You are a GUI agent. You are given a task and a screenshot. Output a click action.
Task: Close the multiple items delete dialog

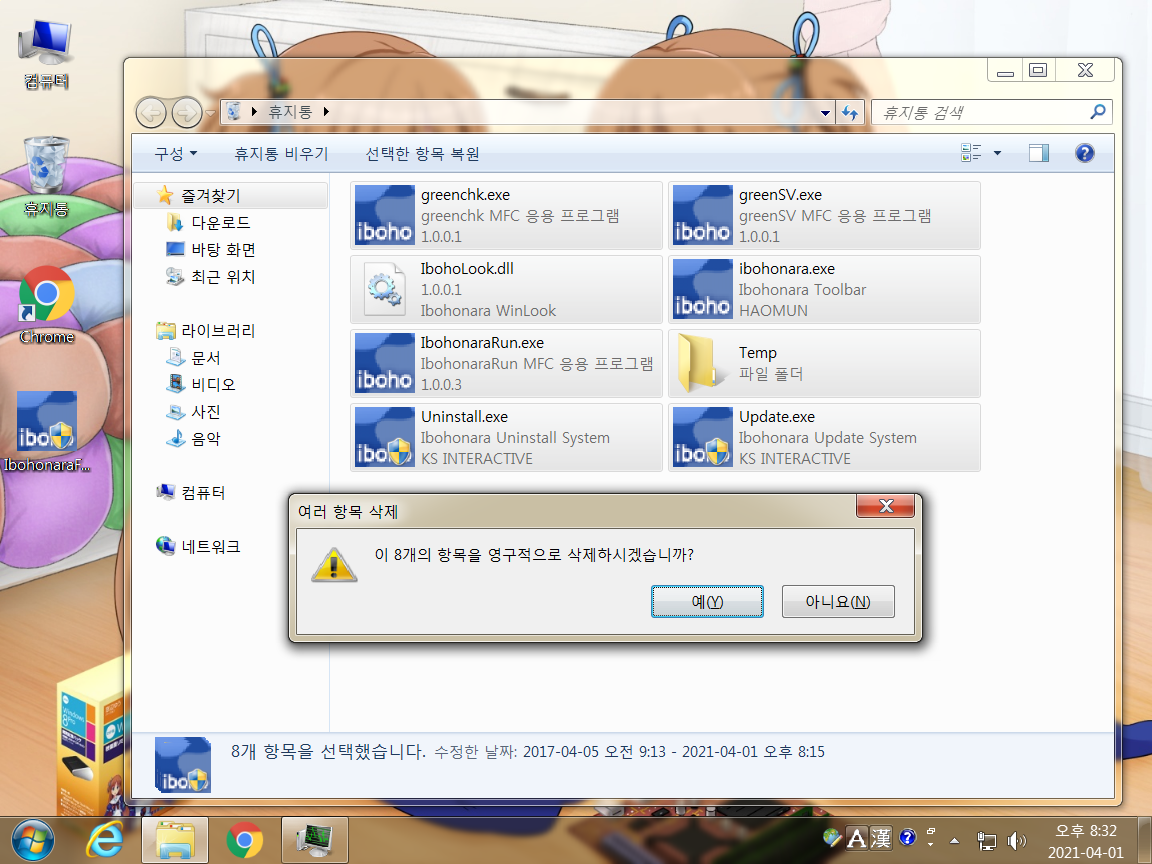885,506
